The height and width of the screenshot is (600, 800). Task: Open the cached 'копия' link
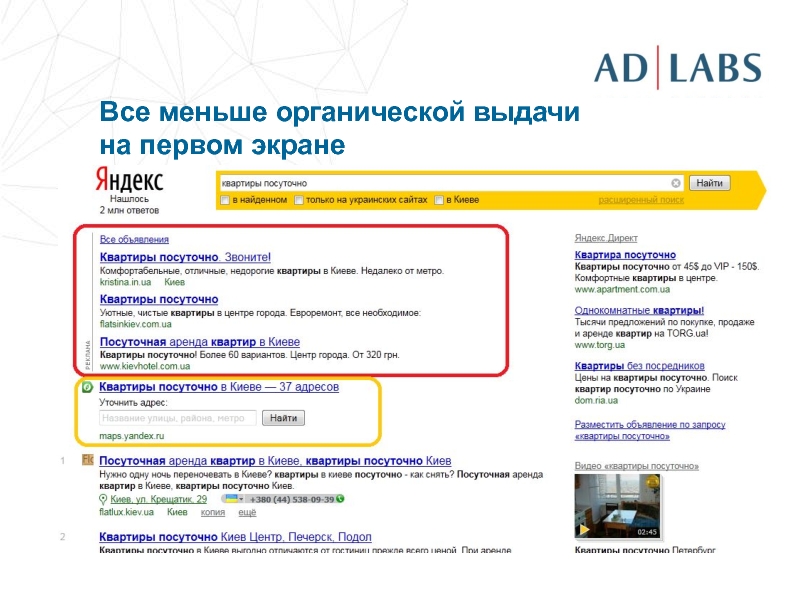pos(213,512)
